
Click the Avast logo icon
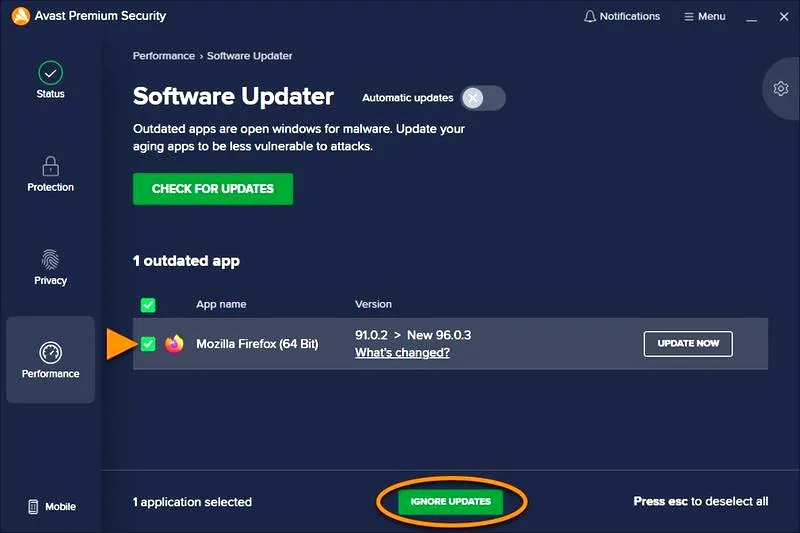click(x=20, y=16)
